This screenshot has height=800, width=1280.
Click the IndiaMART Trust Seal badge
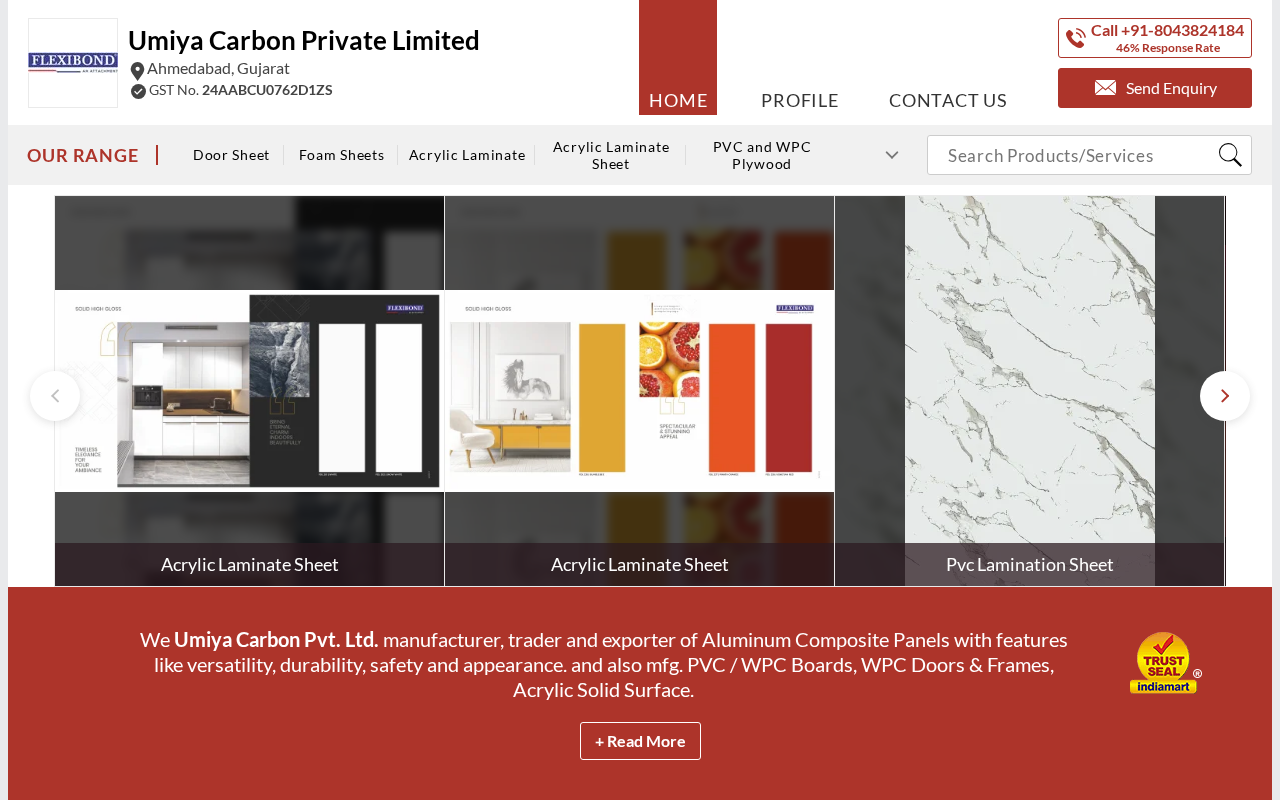point(1165,663)
